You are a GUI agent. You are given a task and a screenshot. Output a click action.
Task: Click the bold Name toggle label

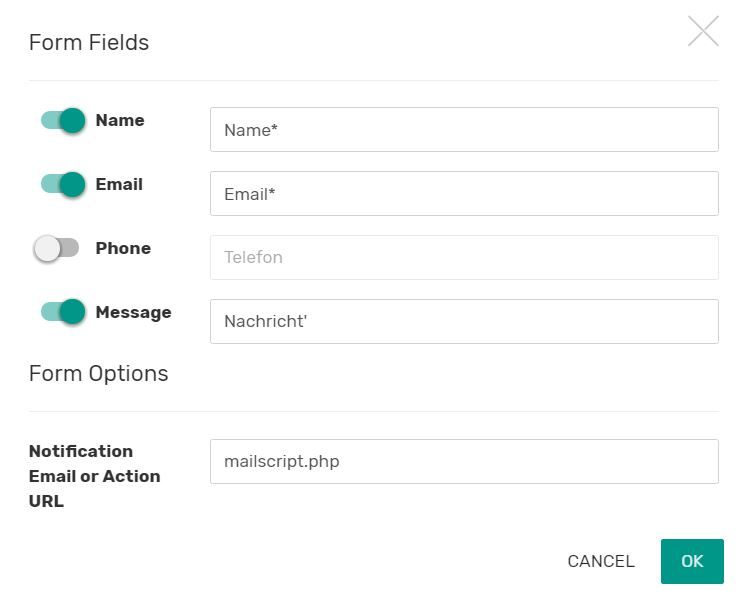[x=120, y=120]
